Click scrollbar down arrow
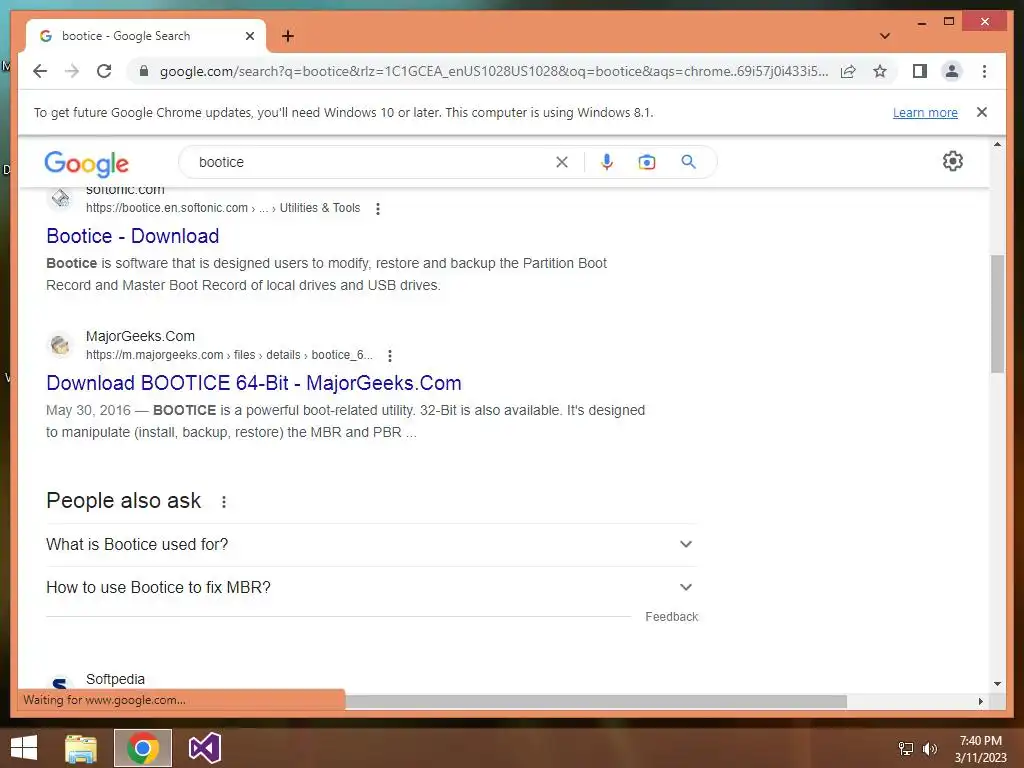Screen dimensions: 1024x768 997,684
